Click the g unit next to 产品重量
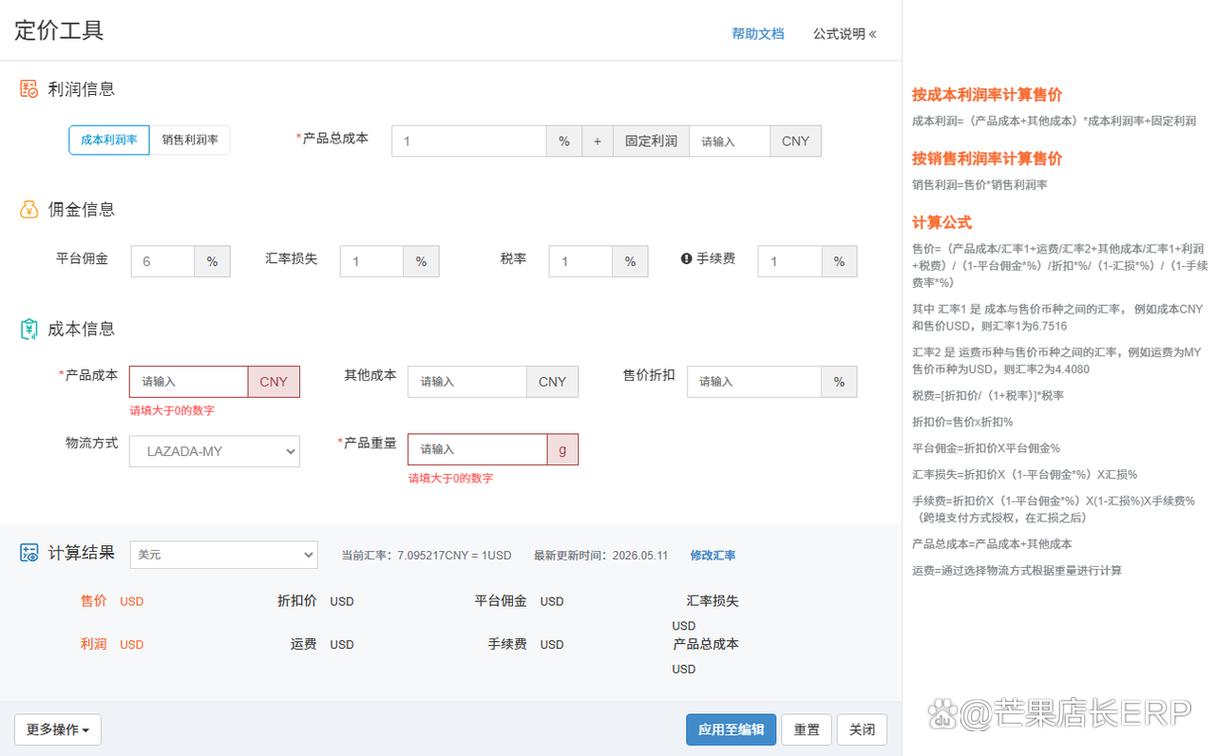Screen dimensions: 1216x756 point(562,449)
